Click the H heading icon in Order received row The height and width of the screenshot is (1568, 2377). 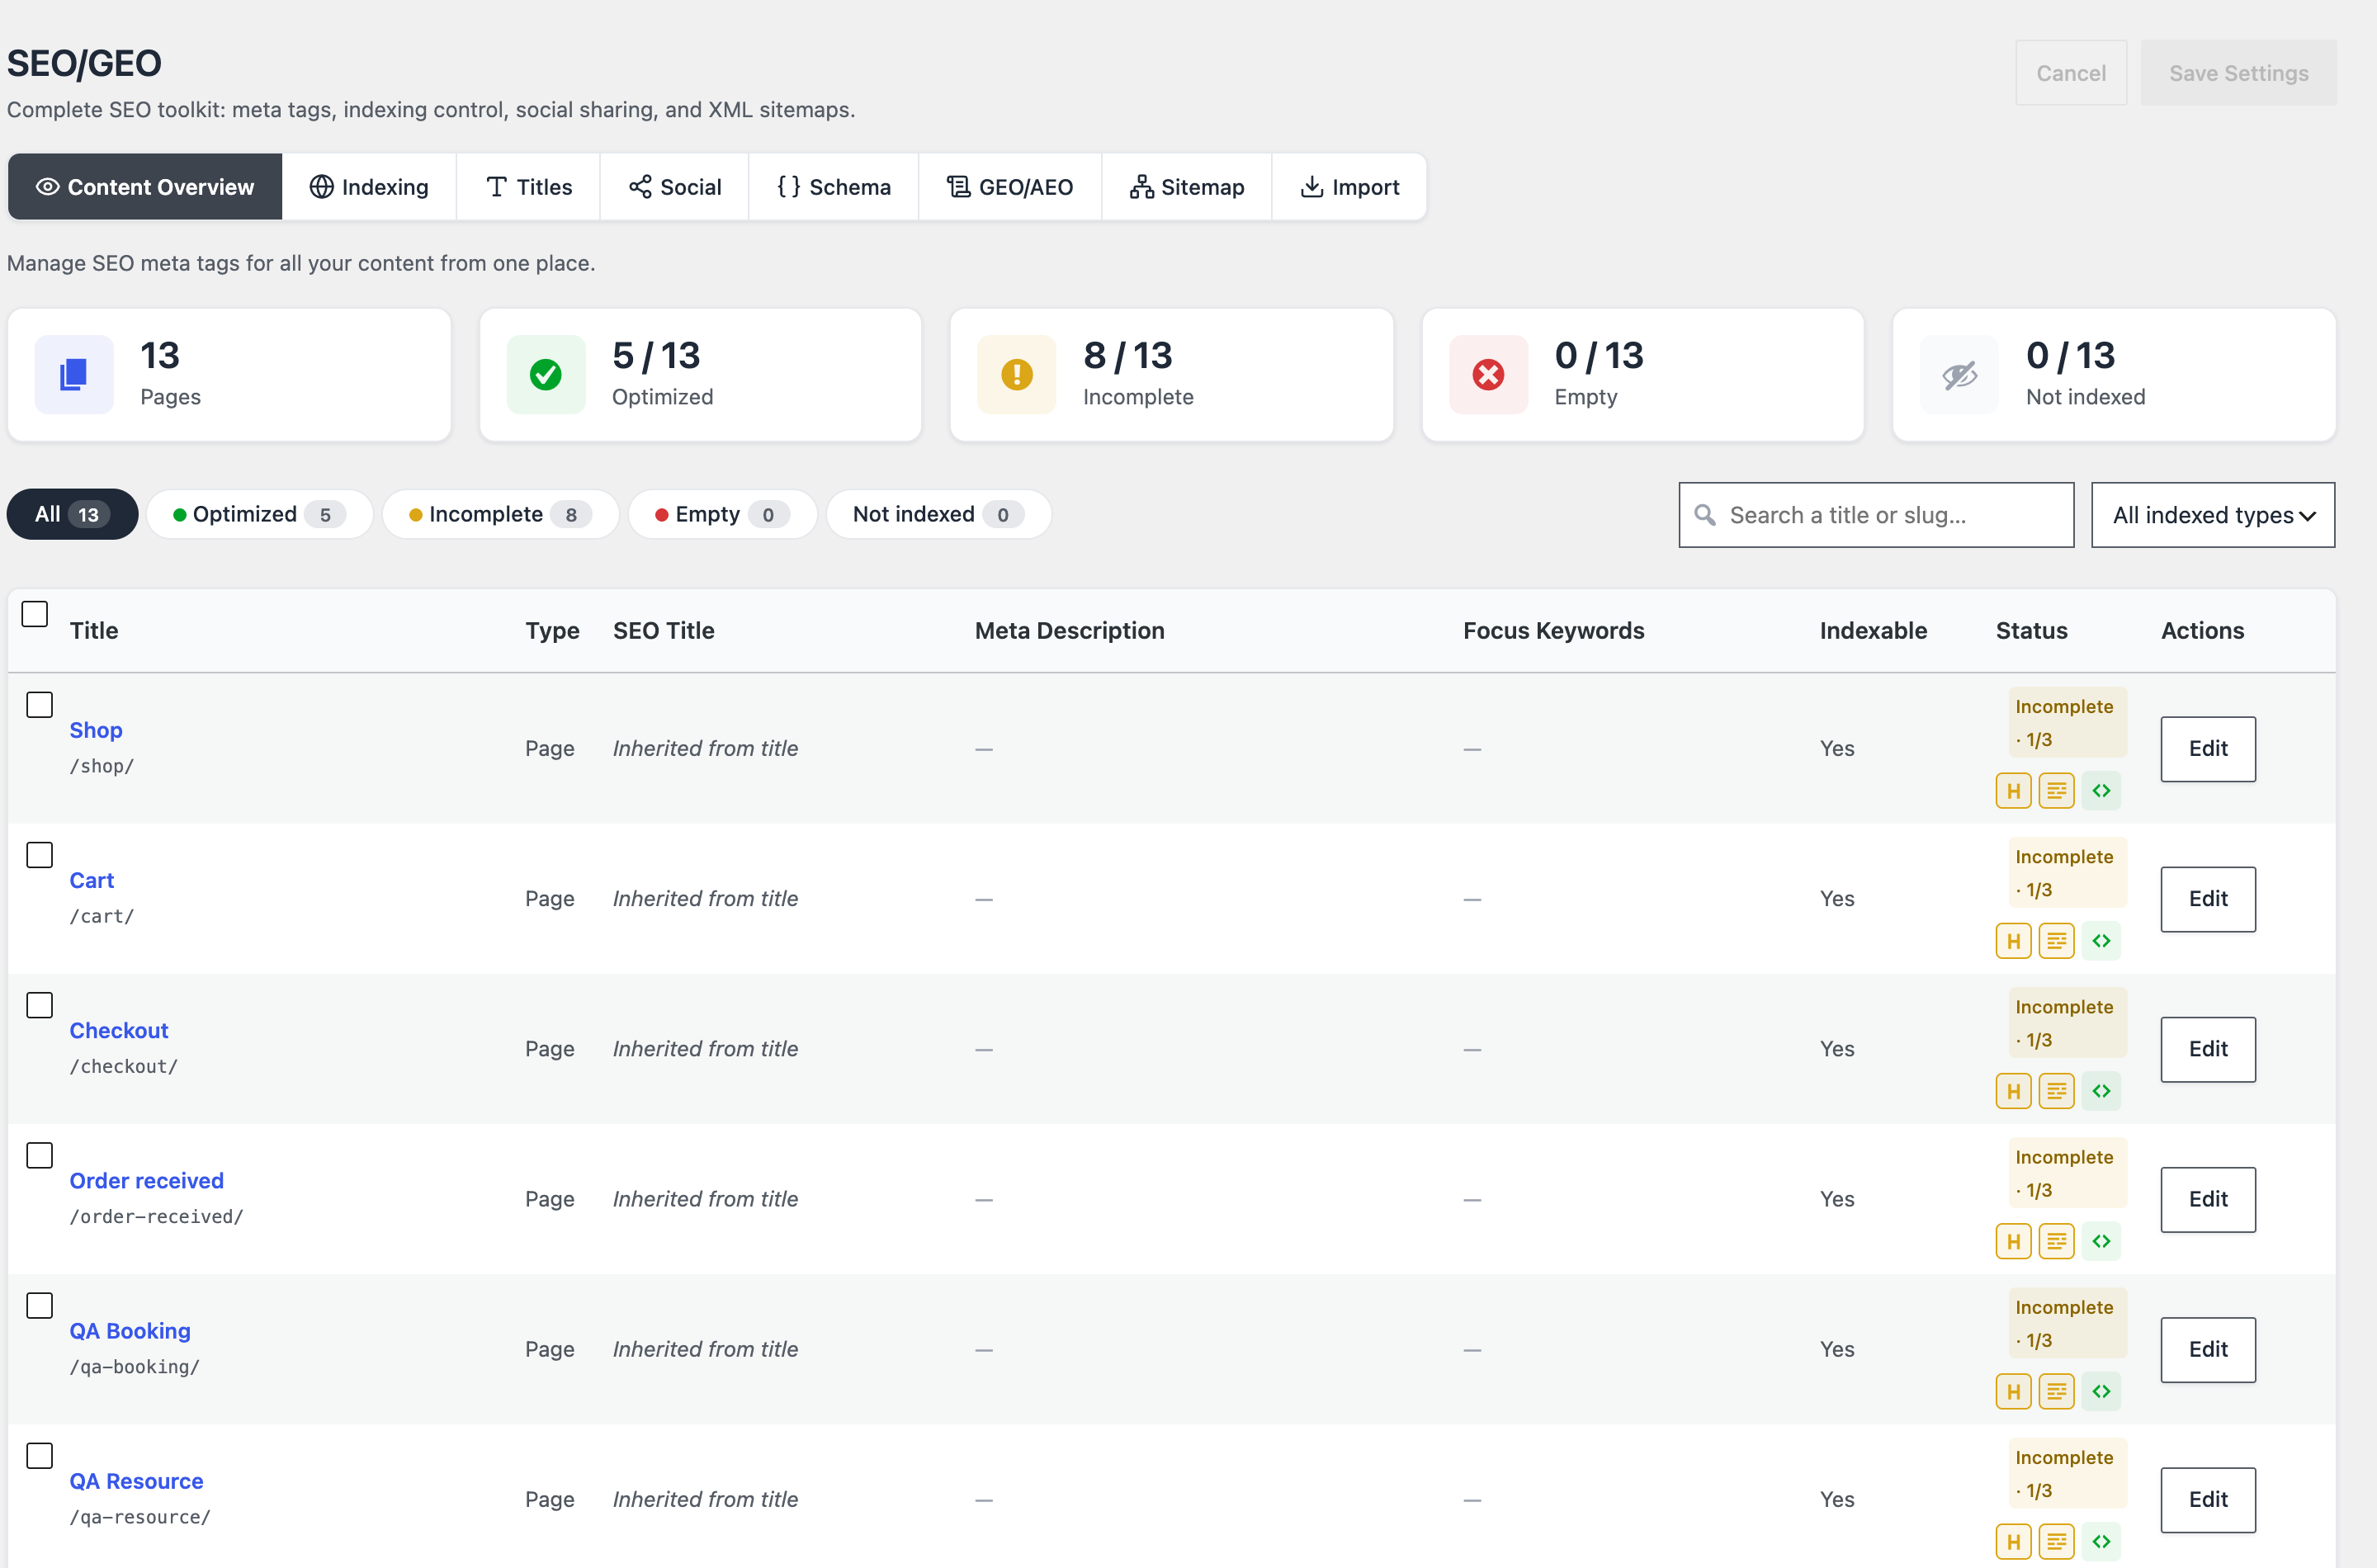[x=2013, y=1241]
